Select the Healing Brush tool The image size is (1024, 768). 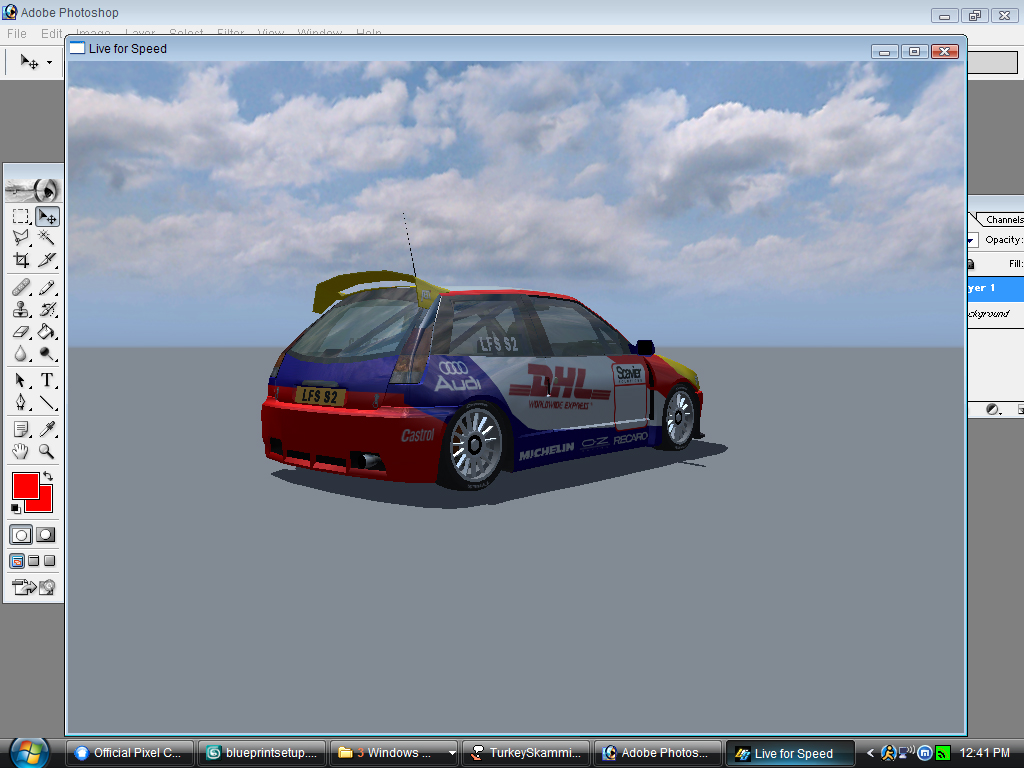21,287
